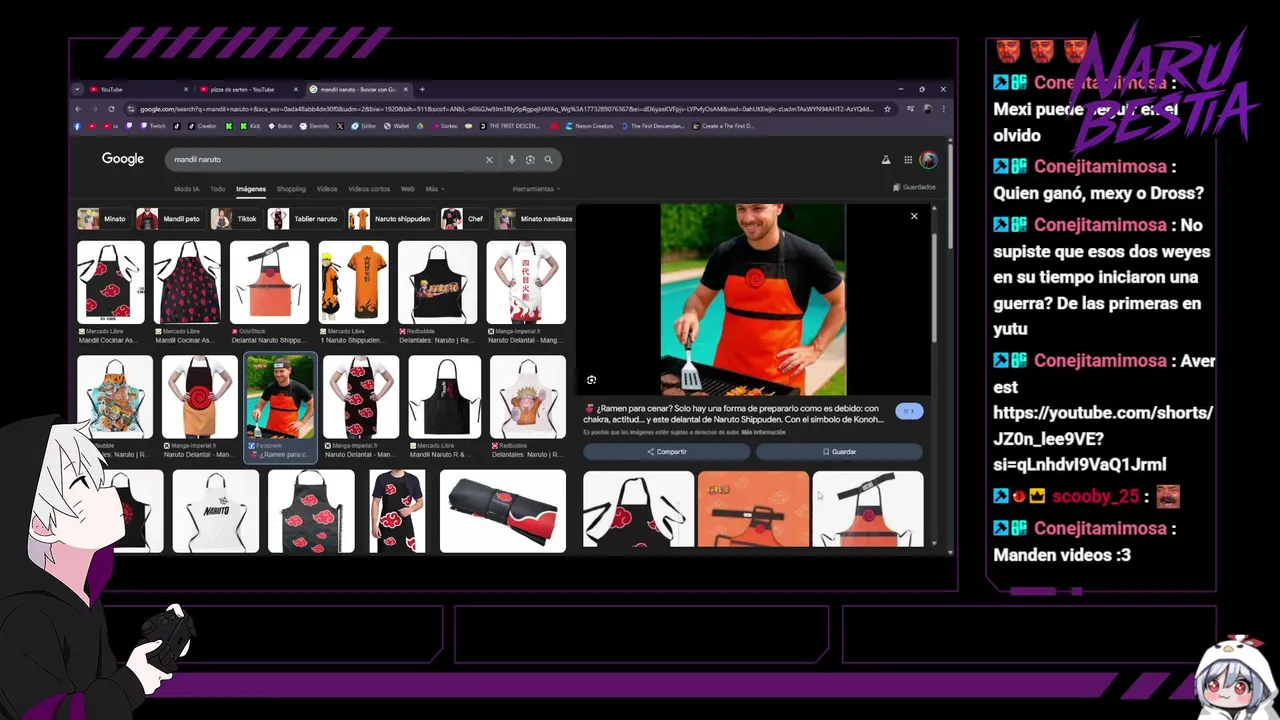Click the Compartir button

click(667, 452)
